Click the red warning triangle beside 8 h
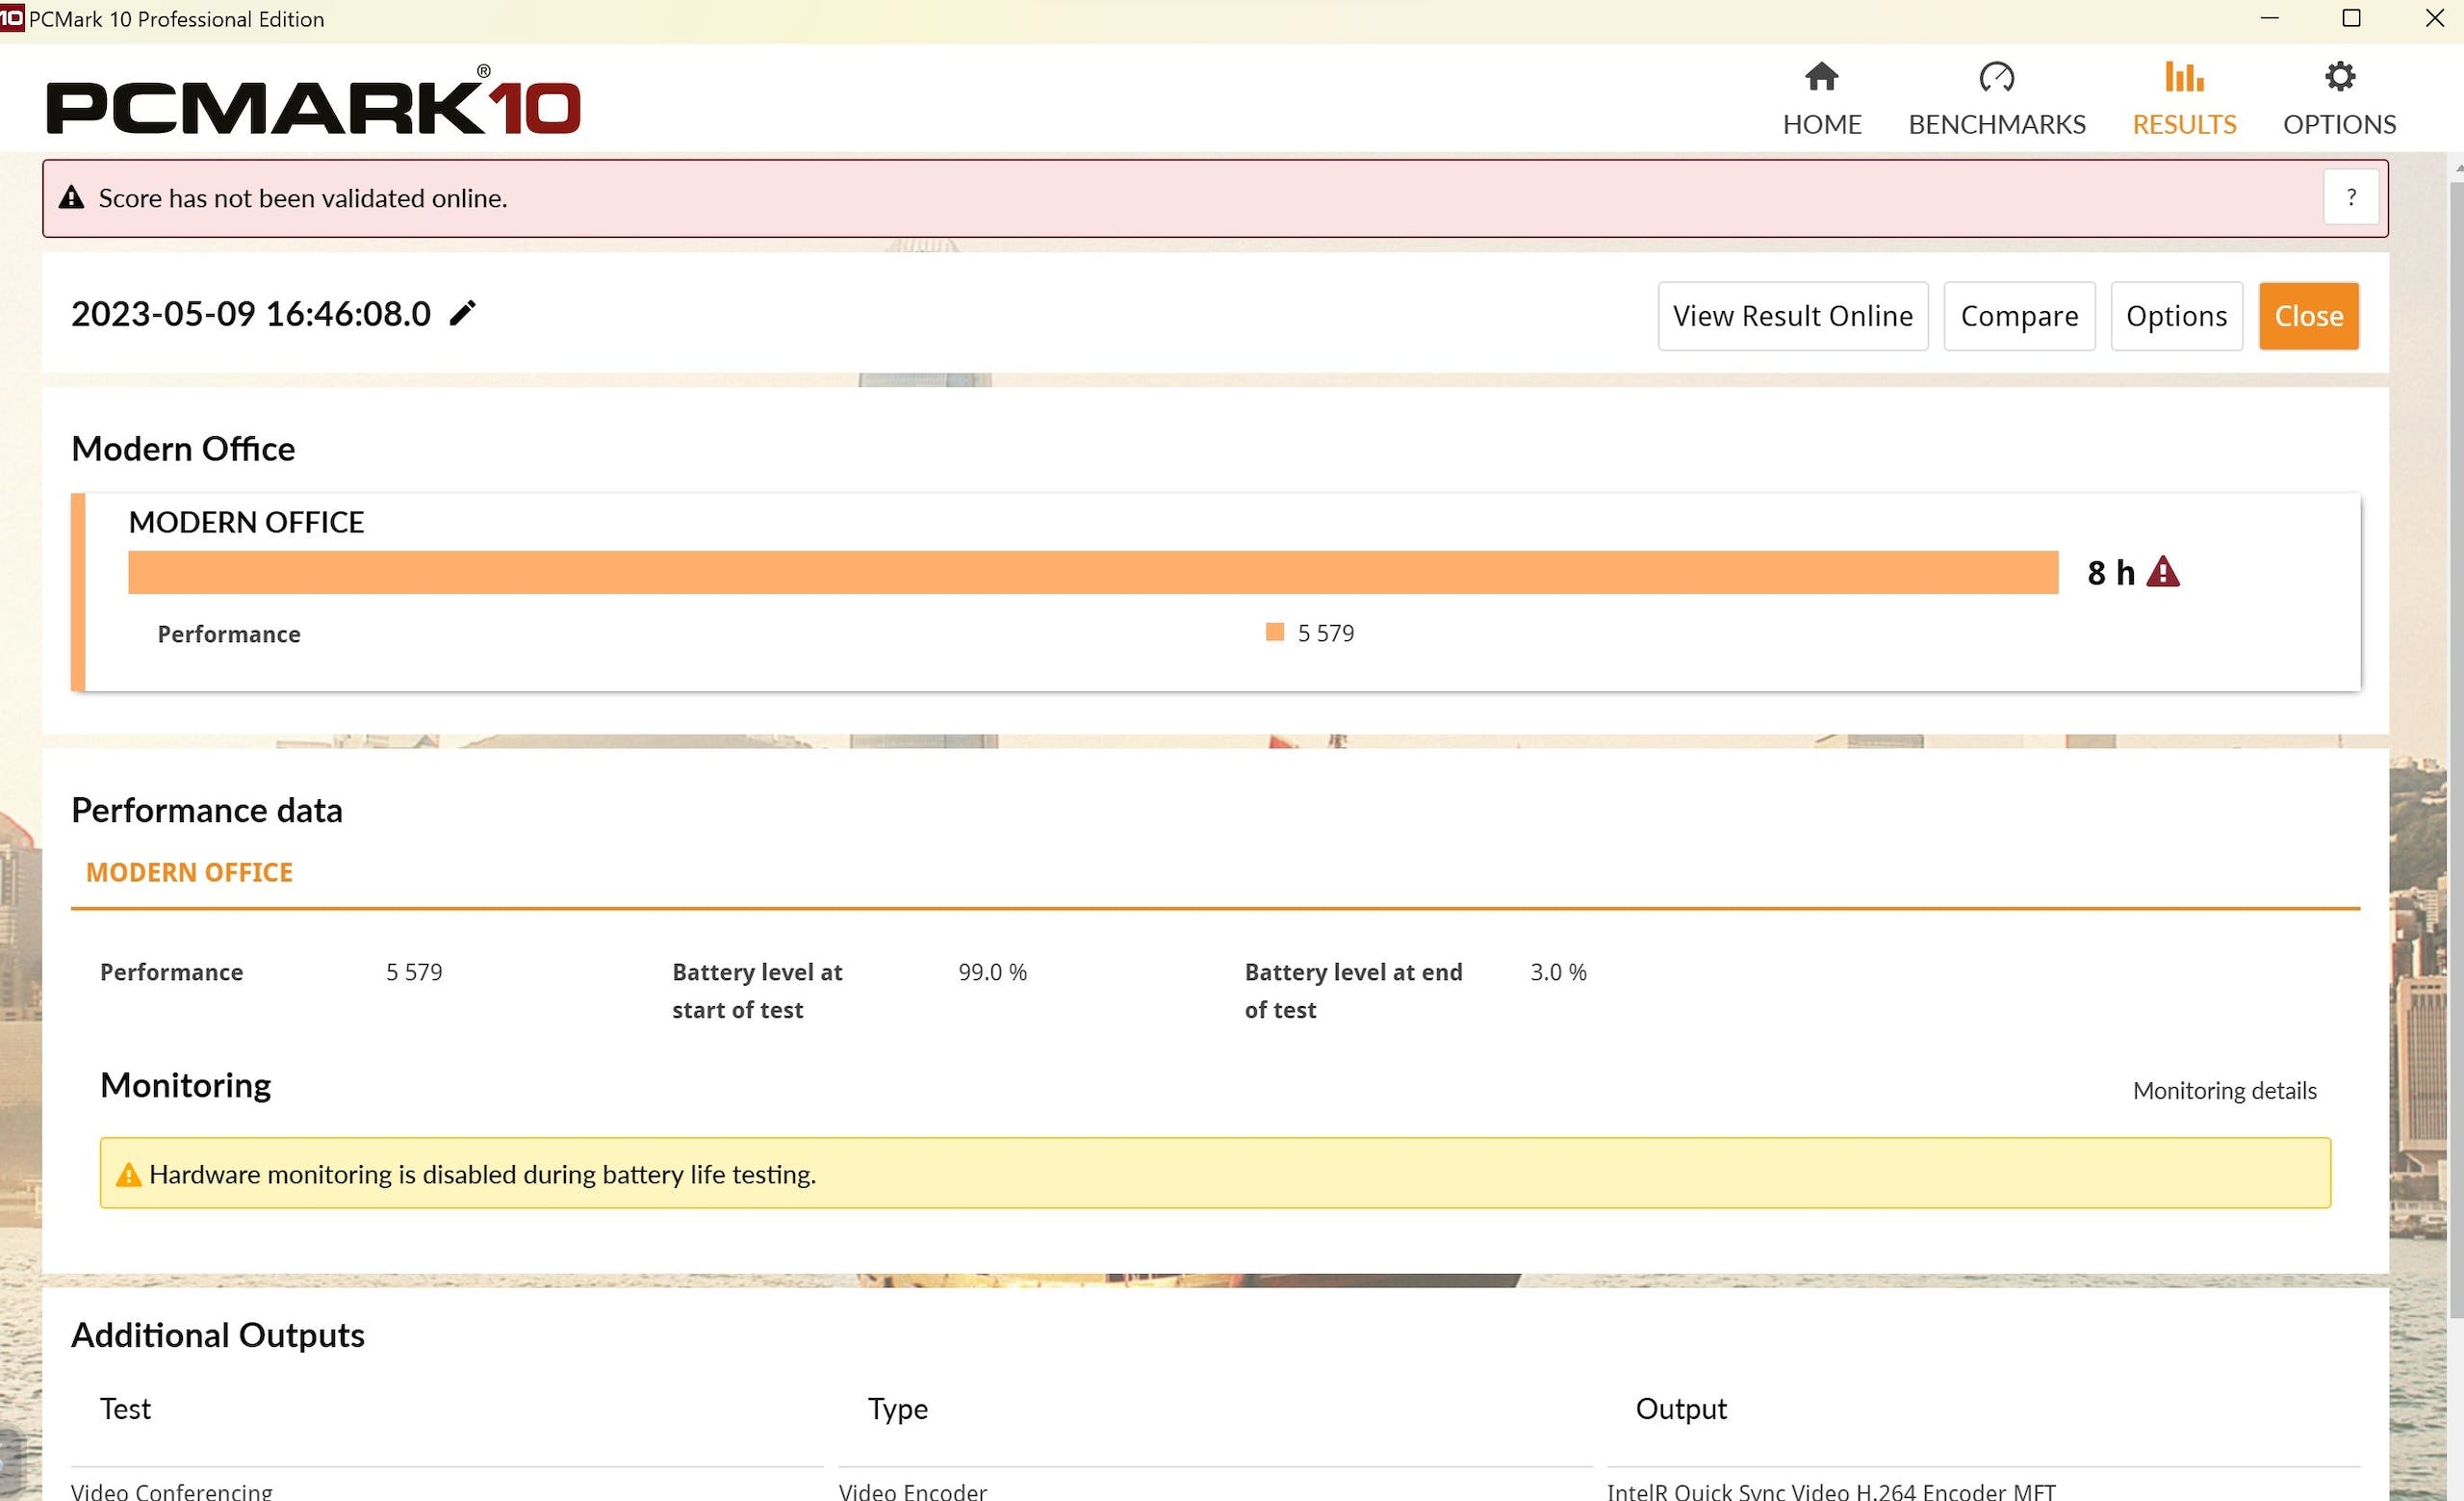 (2162, 572)
